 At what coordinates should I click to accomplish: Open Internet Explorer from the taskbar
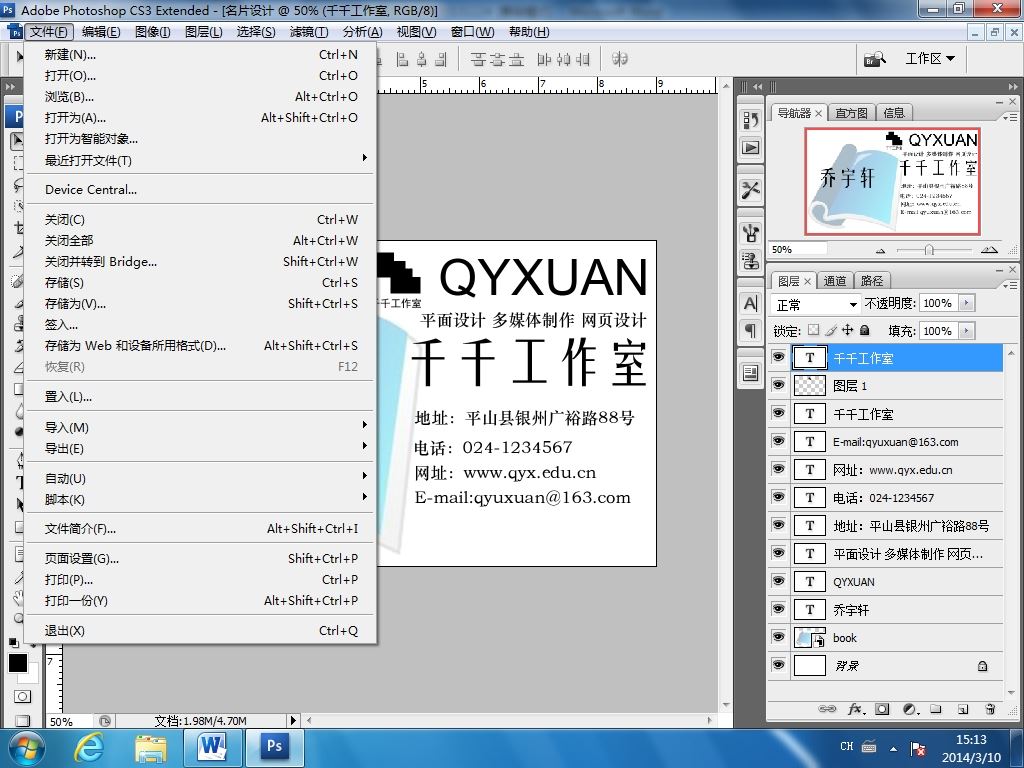pyautogui.click(x=88, y=747)
